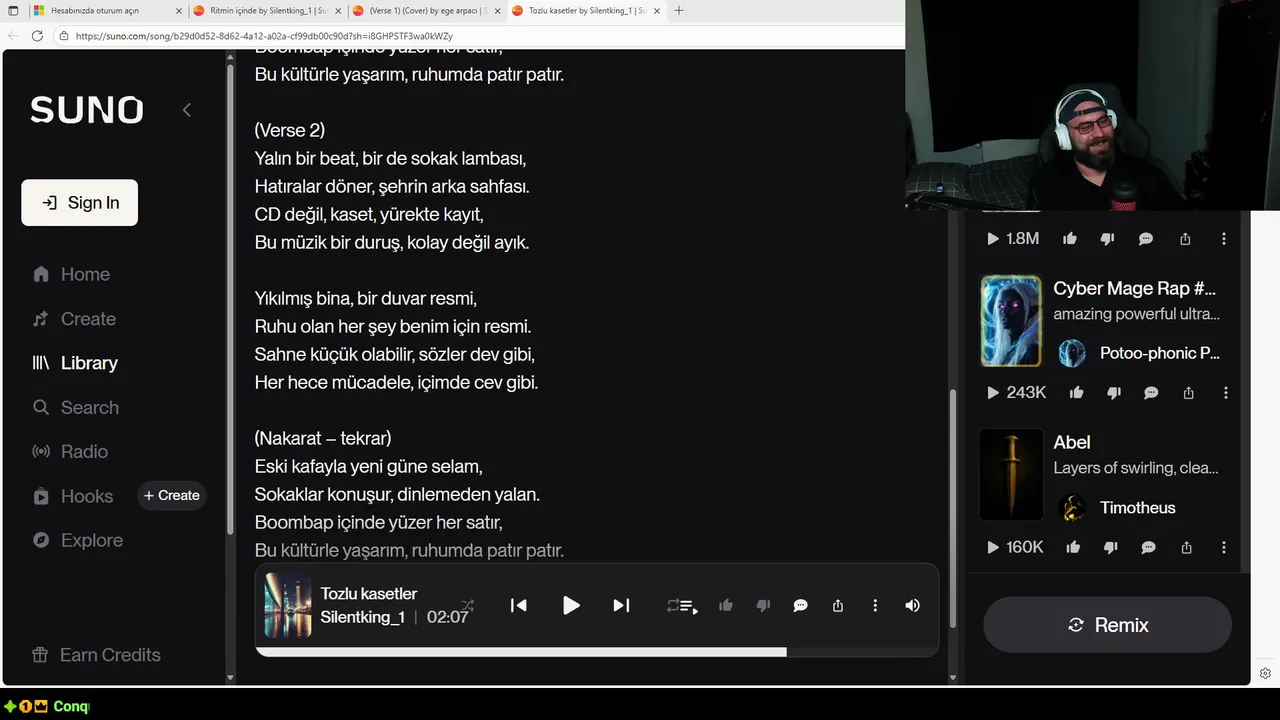Skip to next track in player

coord(621,605)
